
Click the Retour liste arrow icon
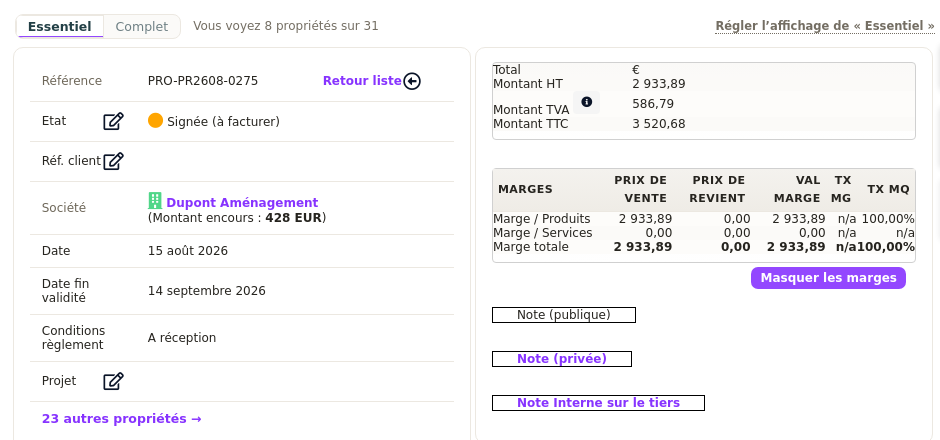[412, 81]
